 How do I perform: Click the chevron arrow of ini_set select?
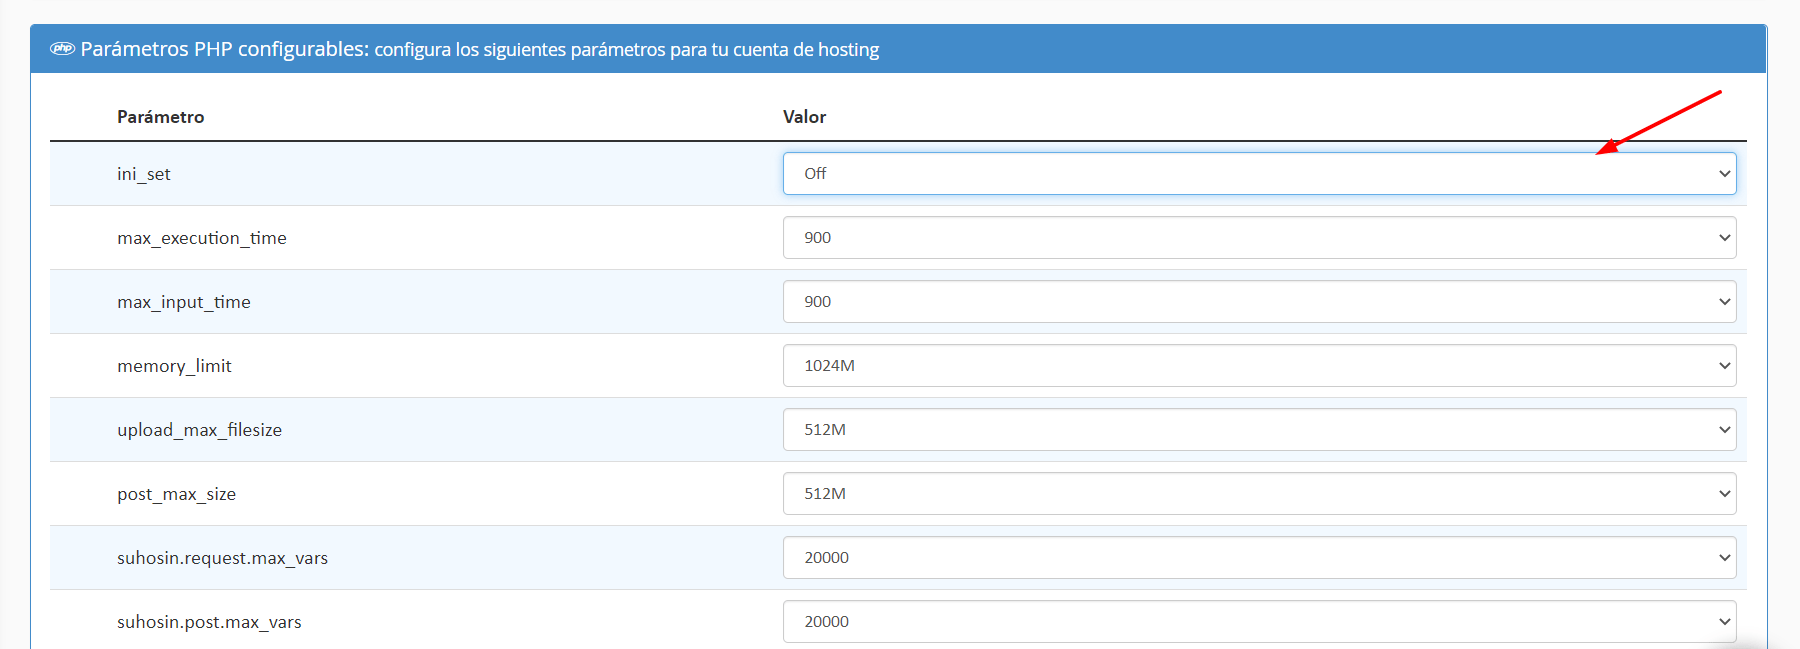(x=1724, y=174)
